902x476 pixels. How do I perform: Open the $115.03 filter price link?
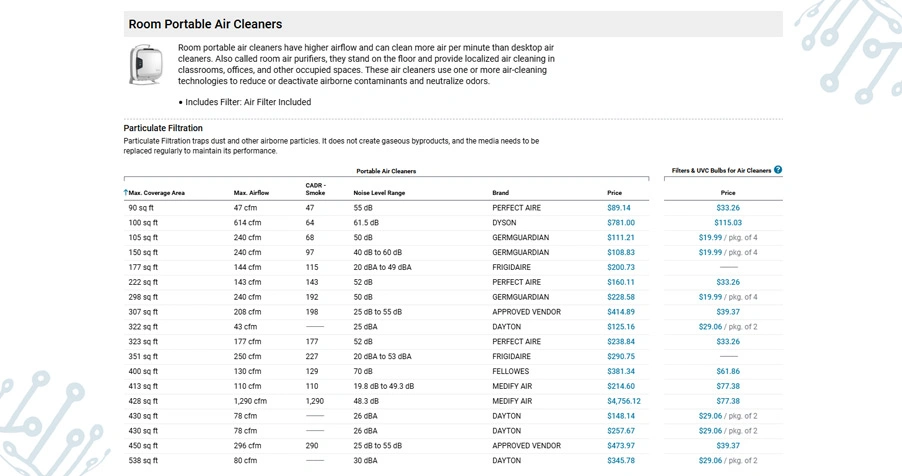(728, 223)
